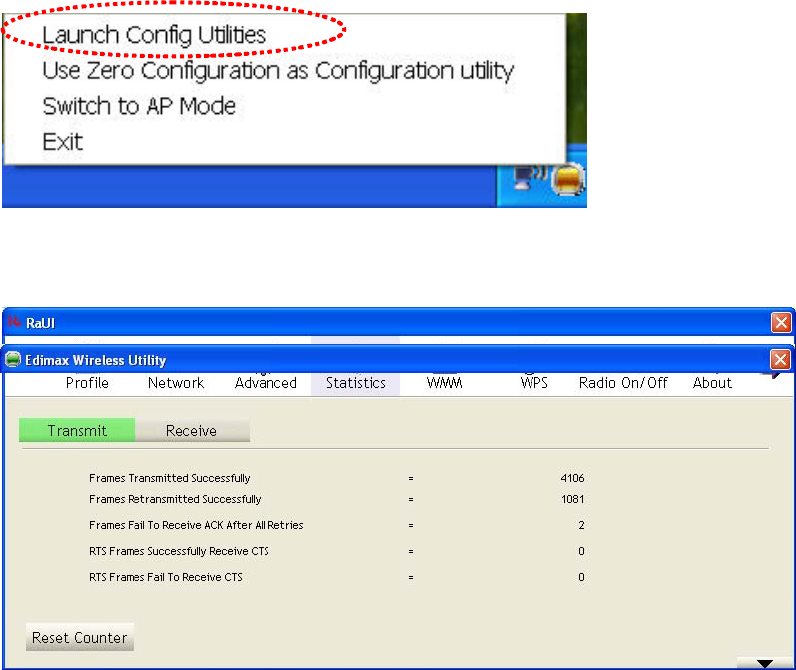Click the Reset Counter button
796x670 pixels.
(80, 638)
